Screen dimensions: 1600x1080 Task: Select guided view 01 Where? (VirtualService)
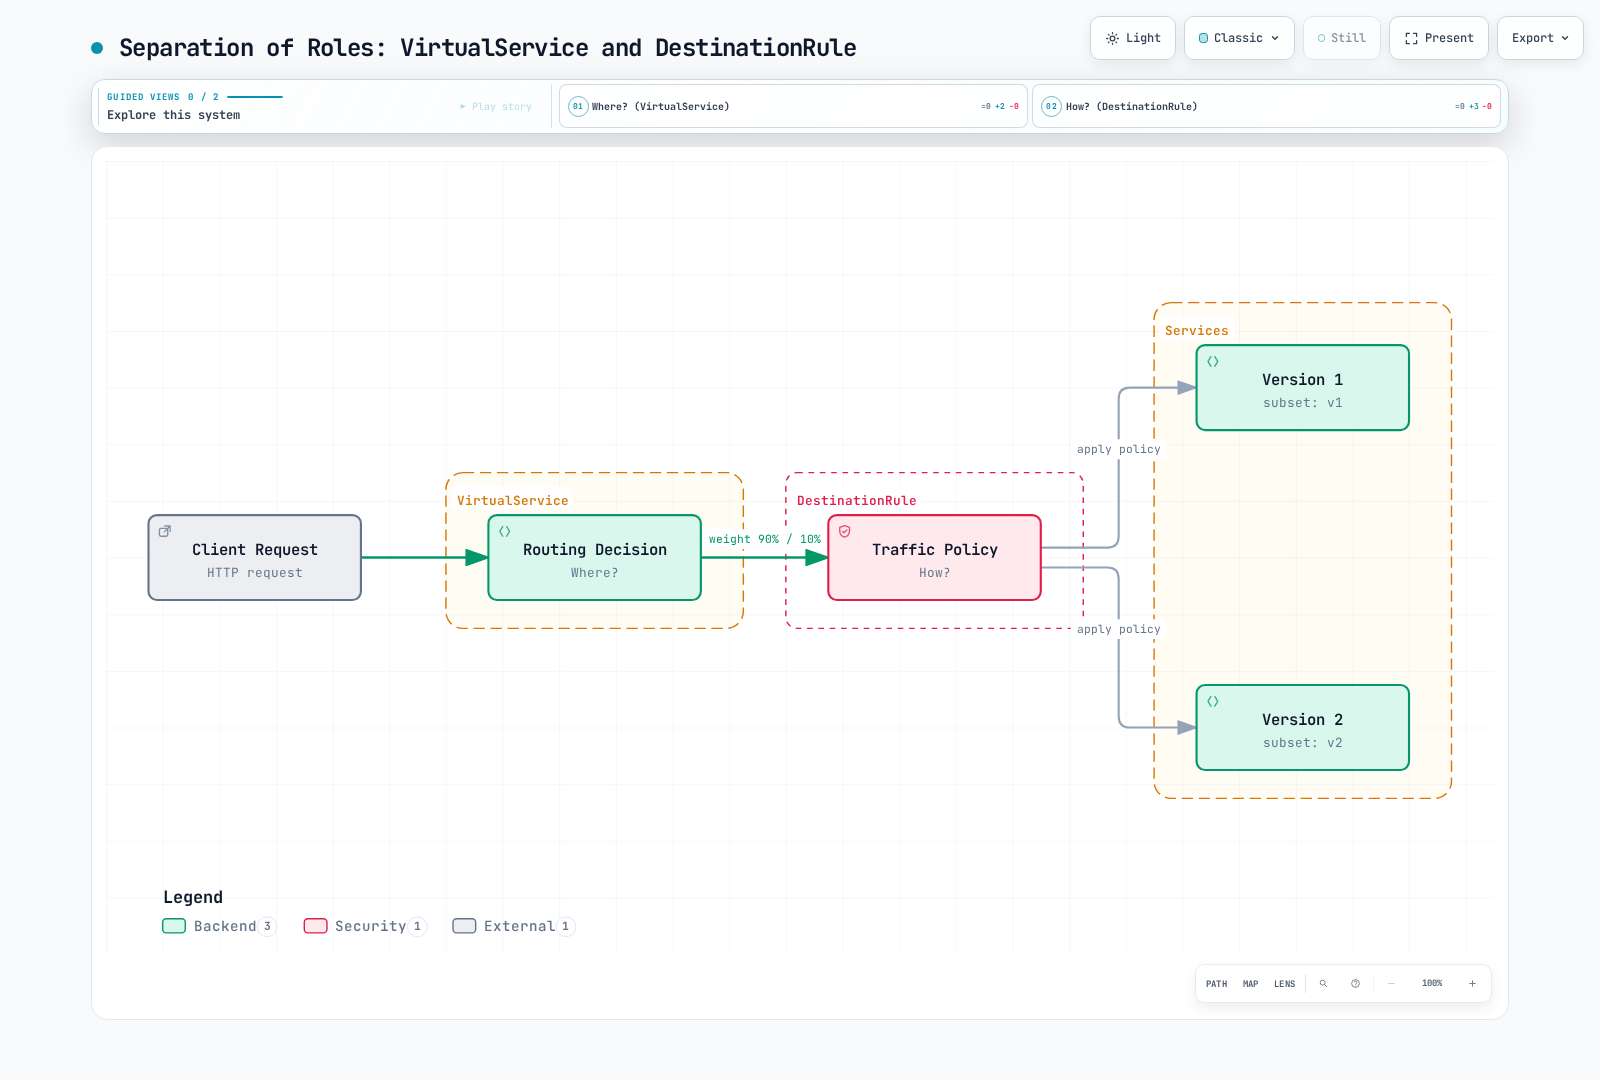[x=793, y=106]
